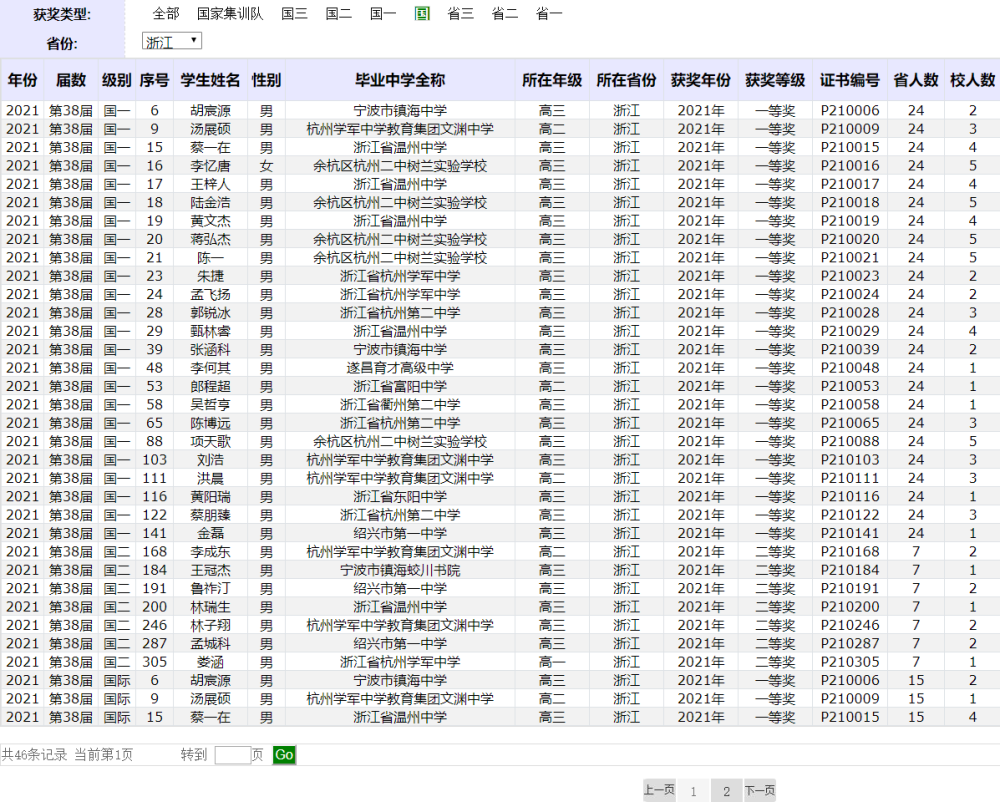Click the 级别 column header
Image resolution: width=1000 pixels, height=807 pixels.
[117, 80]
